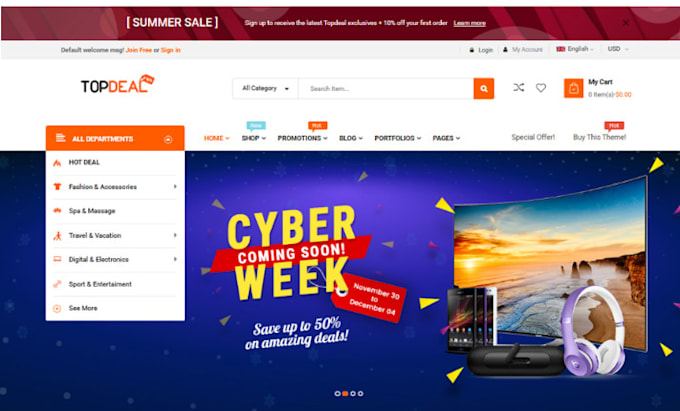Open wishlist via the heart icon
The width and height of the screenshot is (680, 411).
pyautogui.click(x=541, y=88)
